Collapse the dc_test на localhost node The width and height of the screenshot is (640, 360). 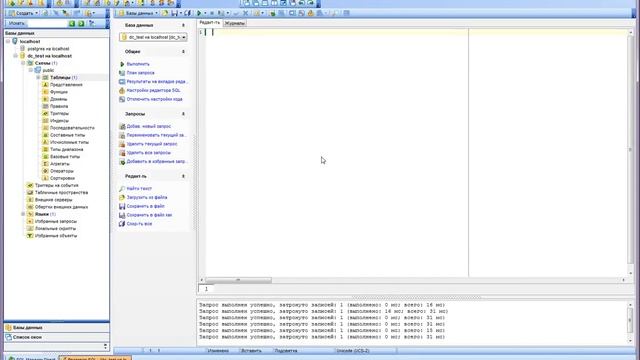pyautogui.click(x=16, y=56)
